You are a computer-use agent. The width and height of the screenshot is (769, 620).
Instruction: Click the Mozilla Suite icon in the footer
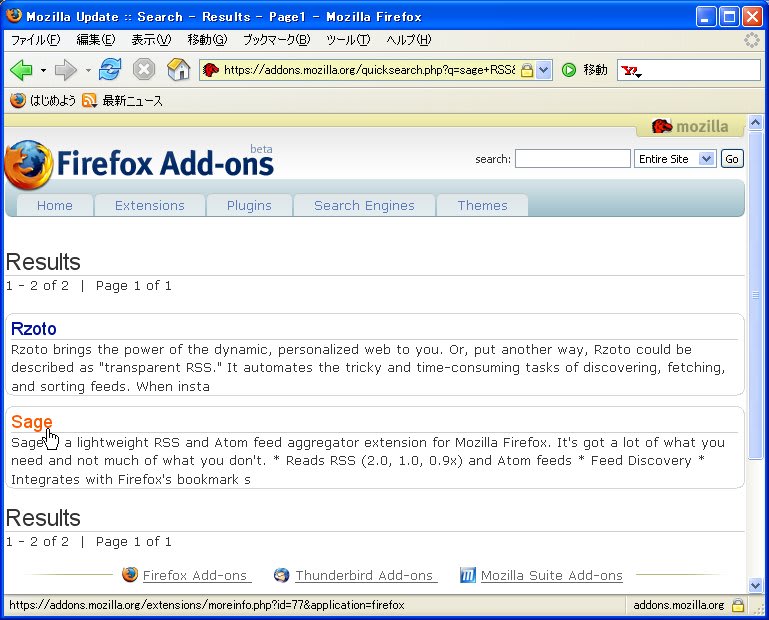click(468, 575)
